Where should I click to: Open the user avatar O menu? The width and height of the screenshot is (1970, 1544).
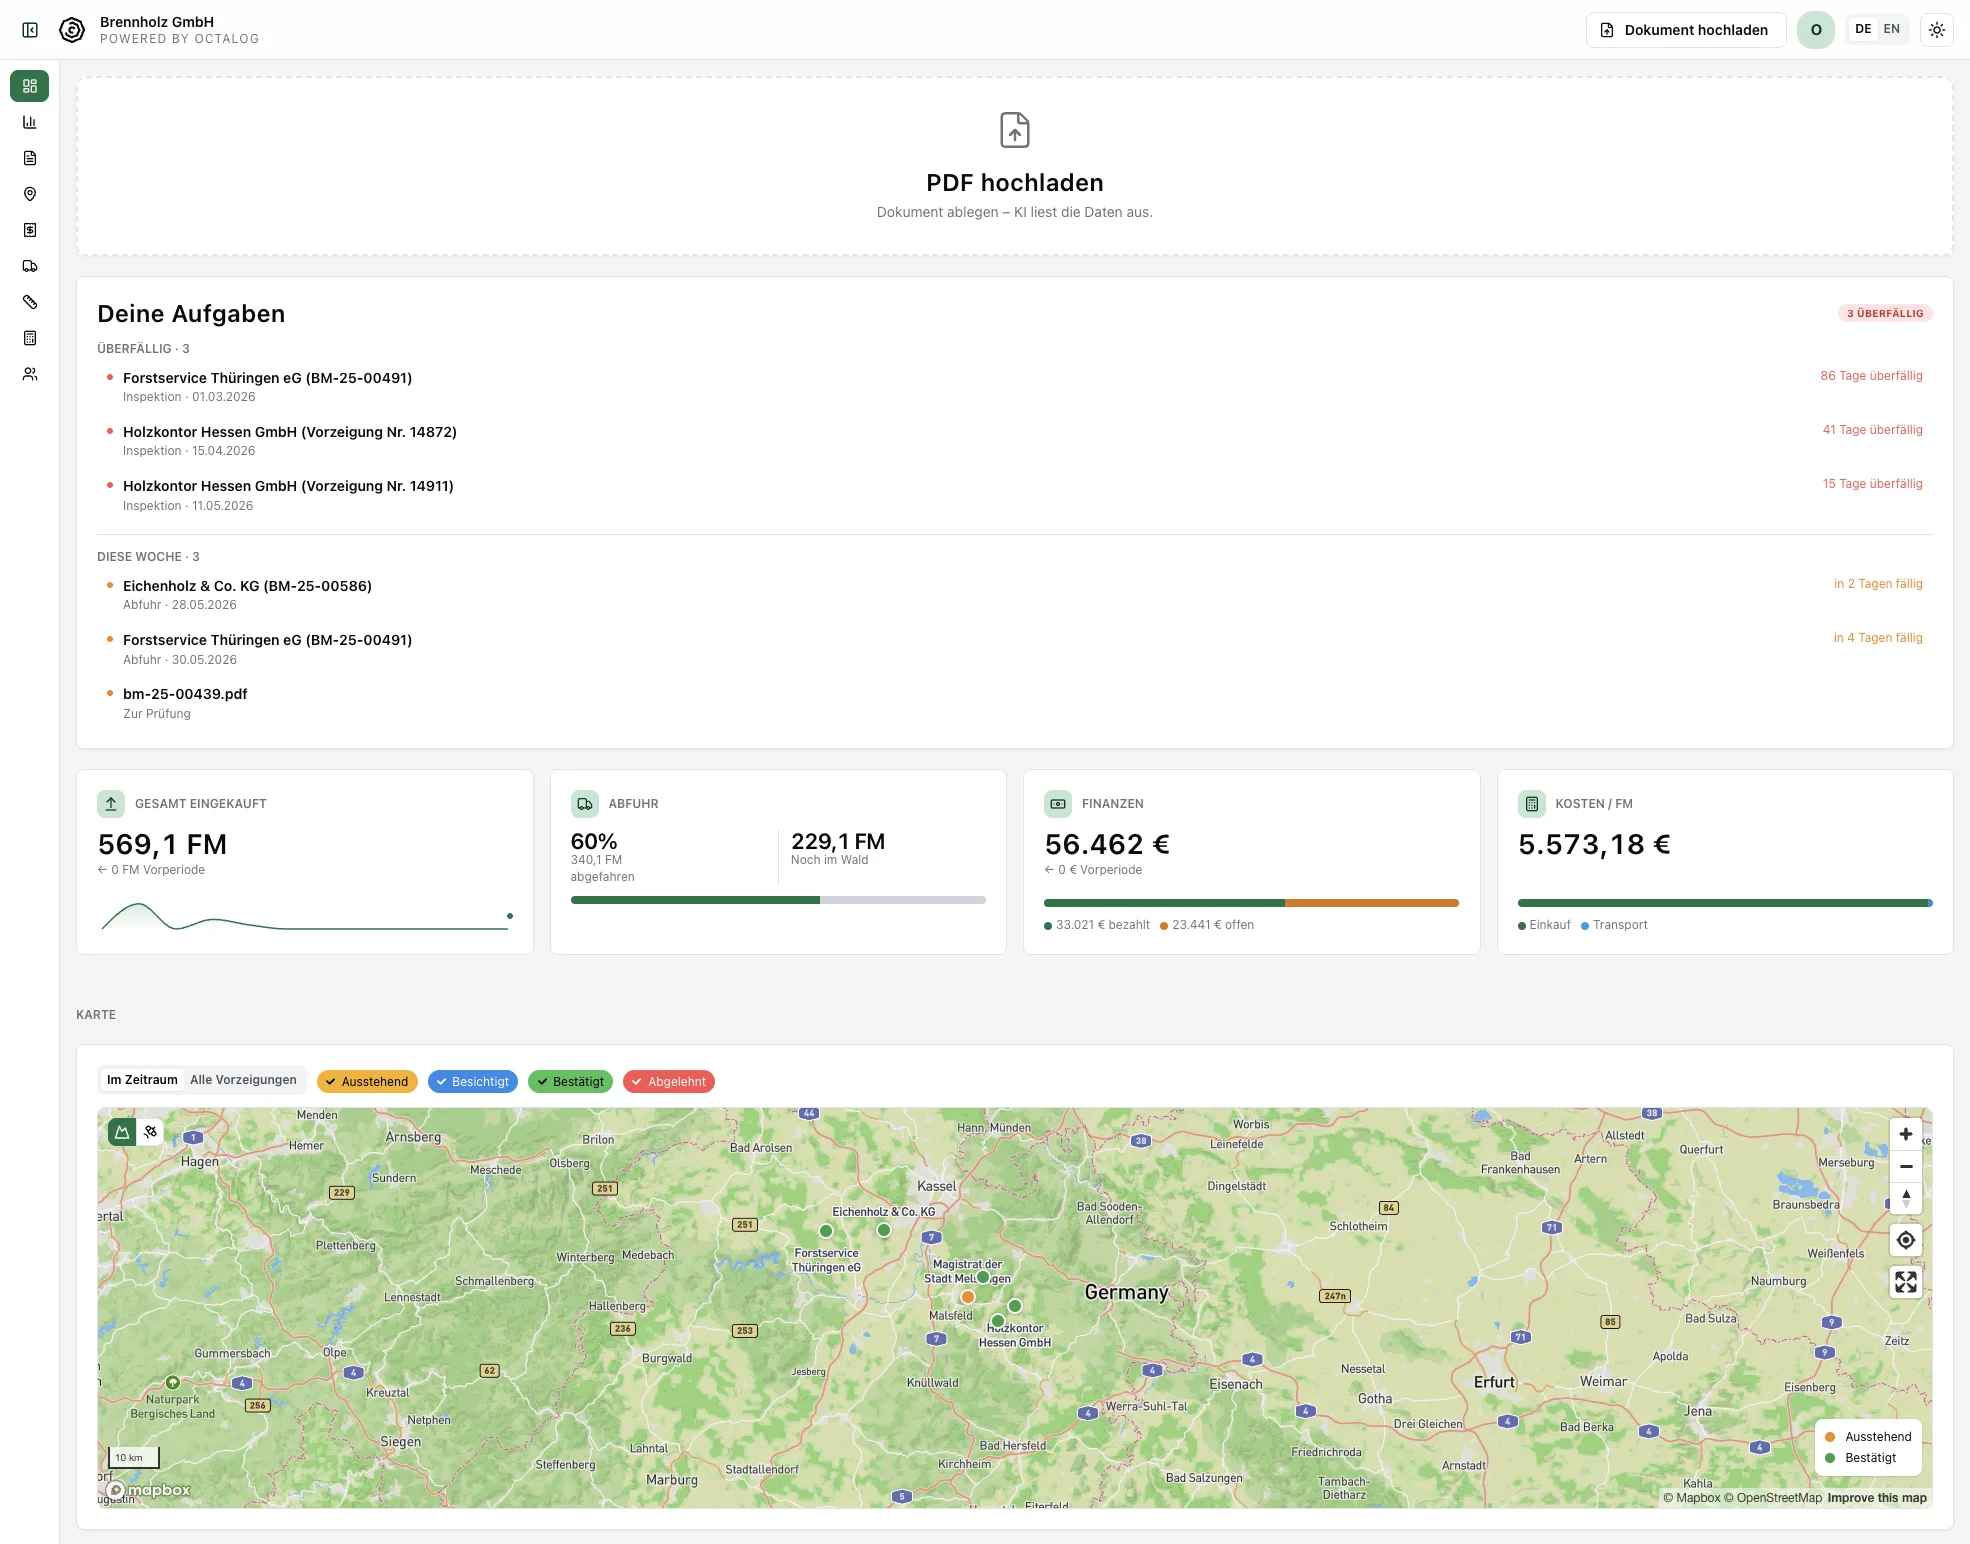point(1816,30)
